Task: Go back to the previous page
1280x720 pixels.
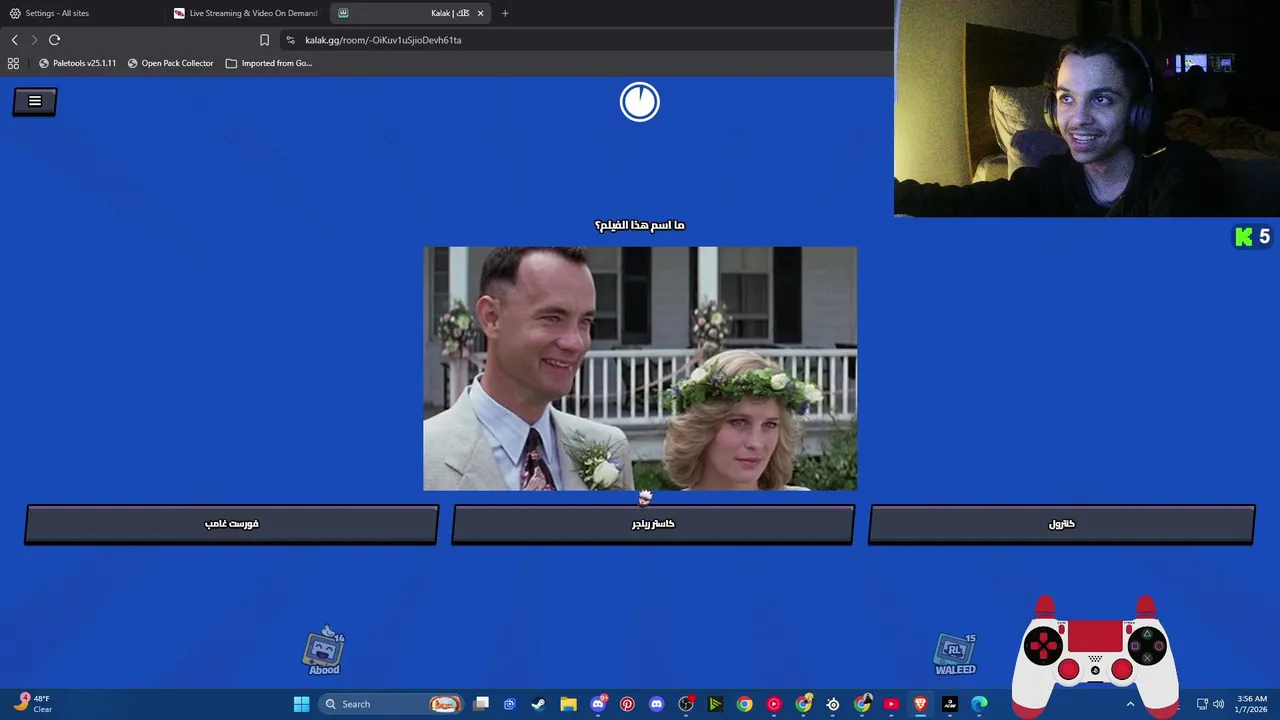Action: 14,40
